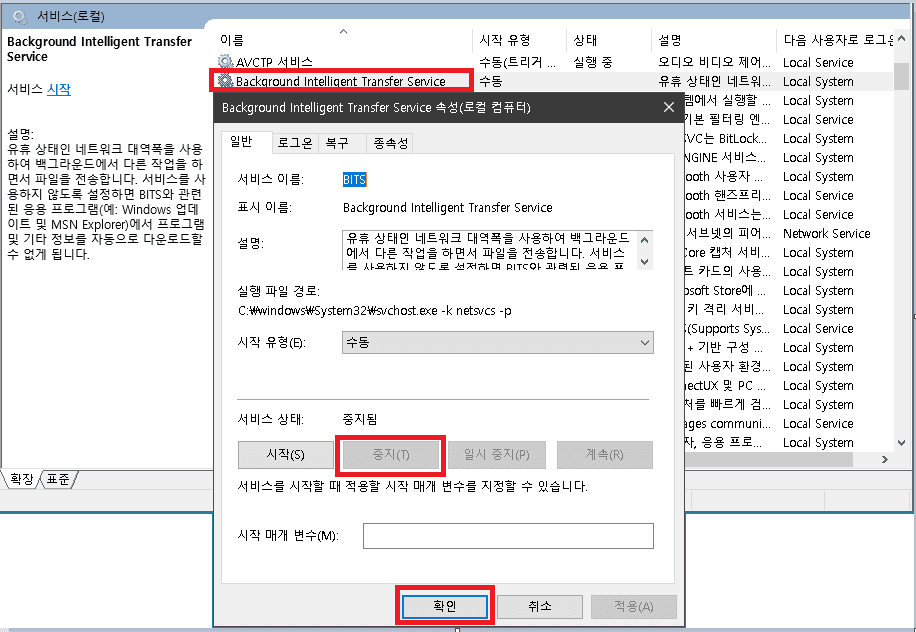
Task: Click the AVCTP 서비스 gear icon
Action: (225, 61)
